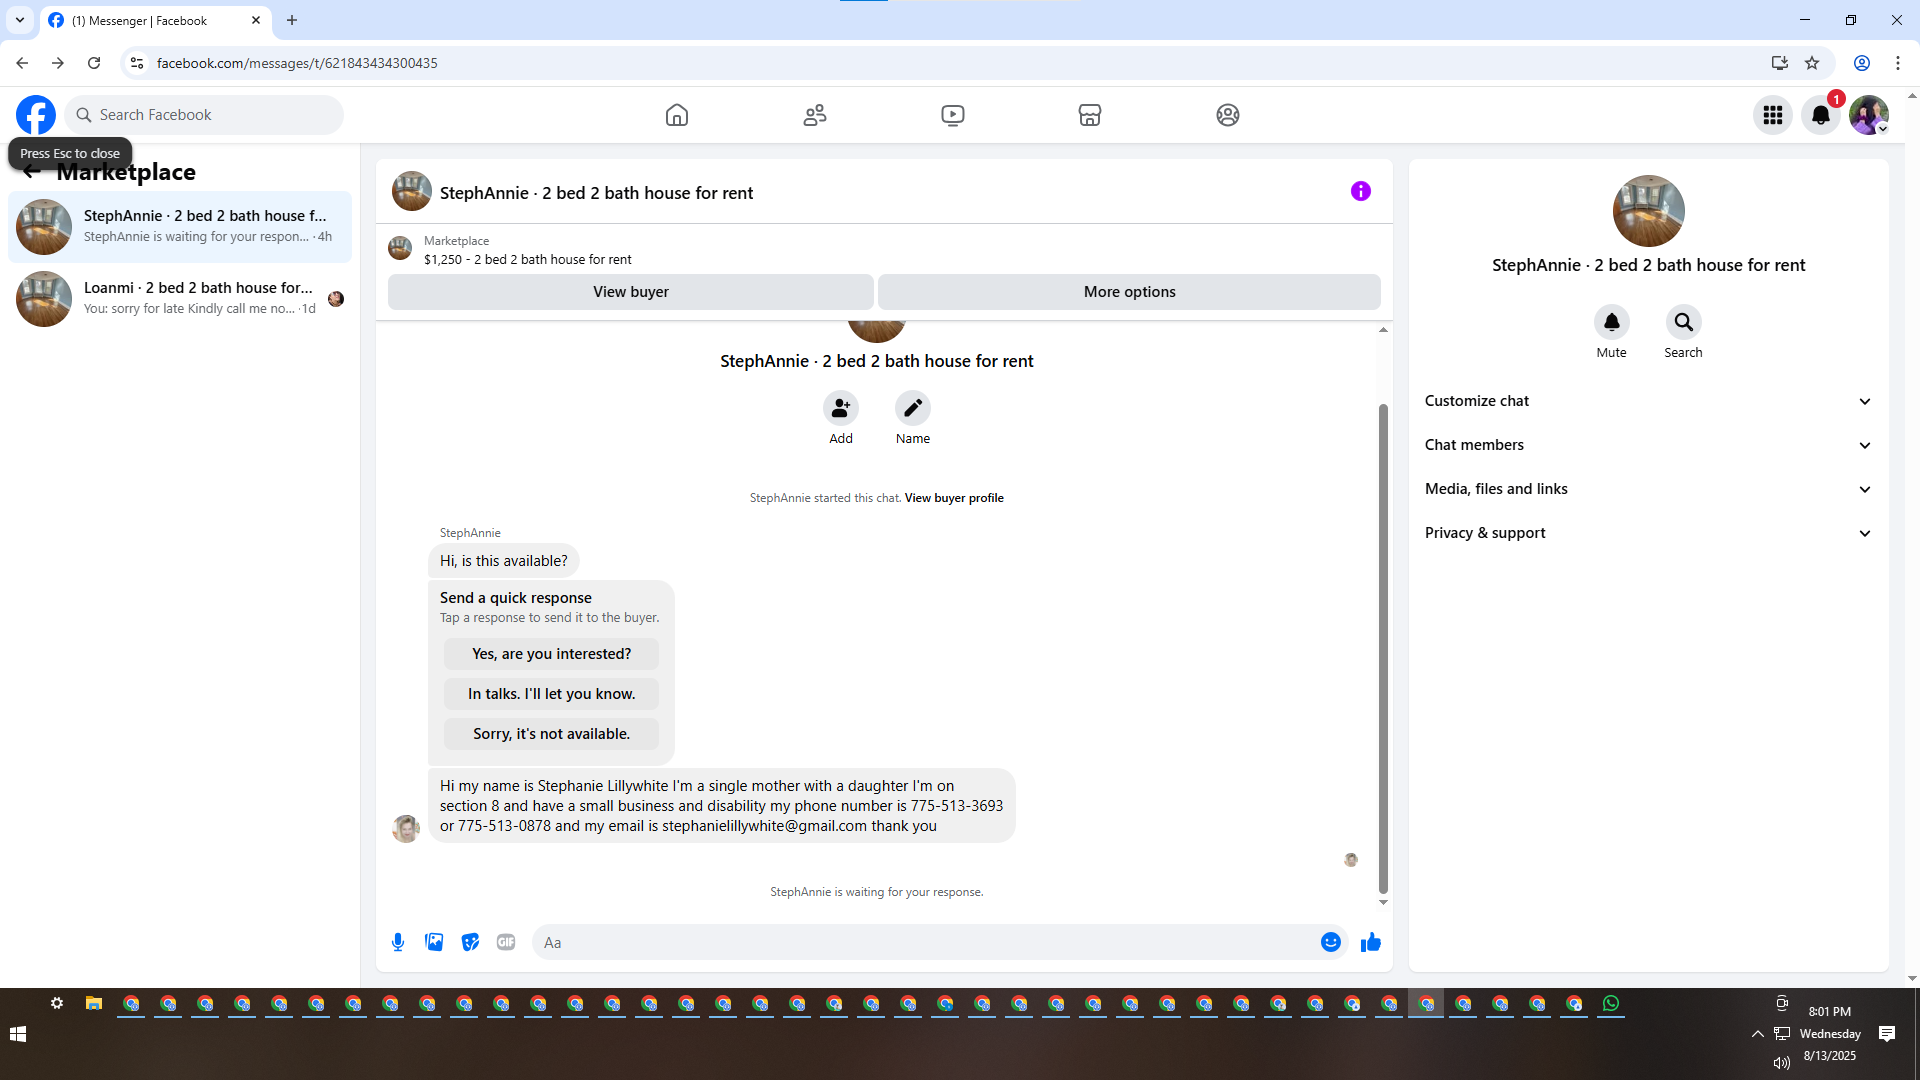Open the GIF picker

click(x=506, y=942)
